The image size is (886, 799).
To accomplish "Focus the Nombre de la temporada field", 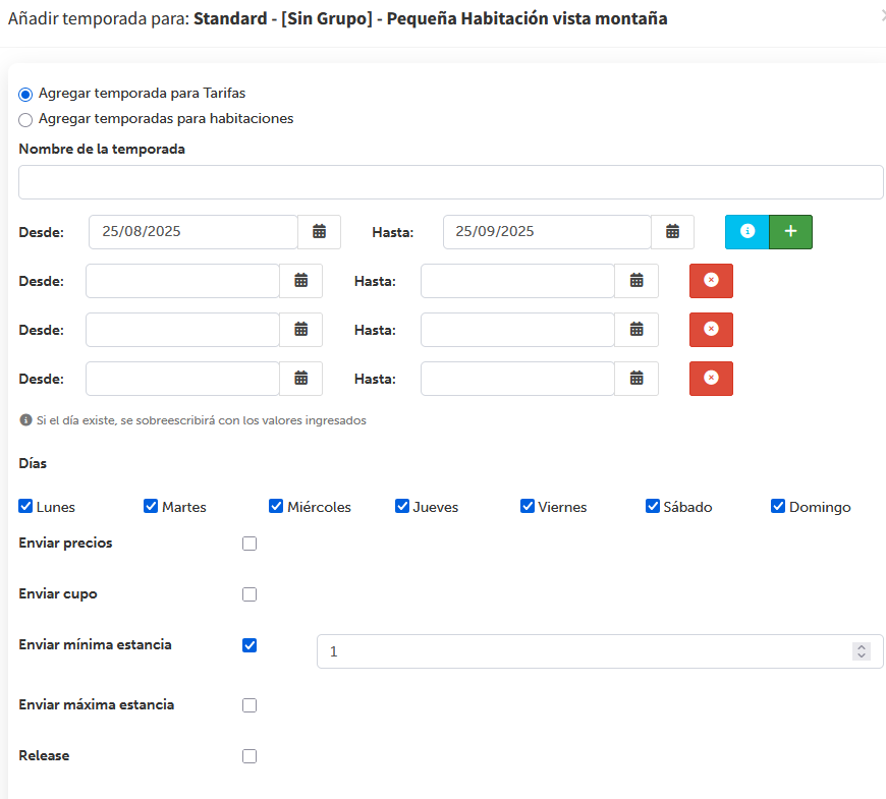I will tap(450, 182).
